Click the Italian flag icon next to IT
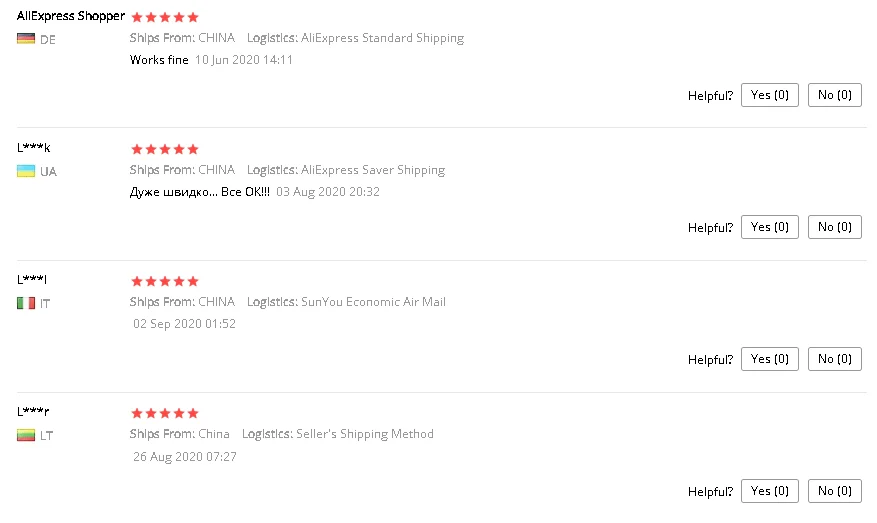 coord(26,303)
